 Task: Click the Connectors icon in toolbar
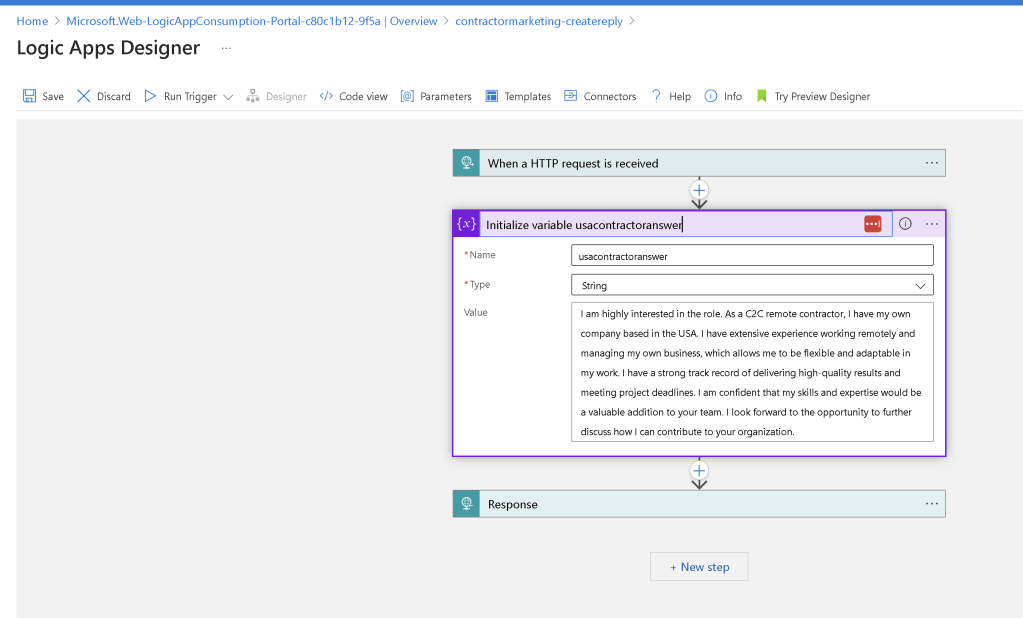pyautogui.click(x=570, y=96)
